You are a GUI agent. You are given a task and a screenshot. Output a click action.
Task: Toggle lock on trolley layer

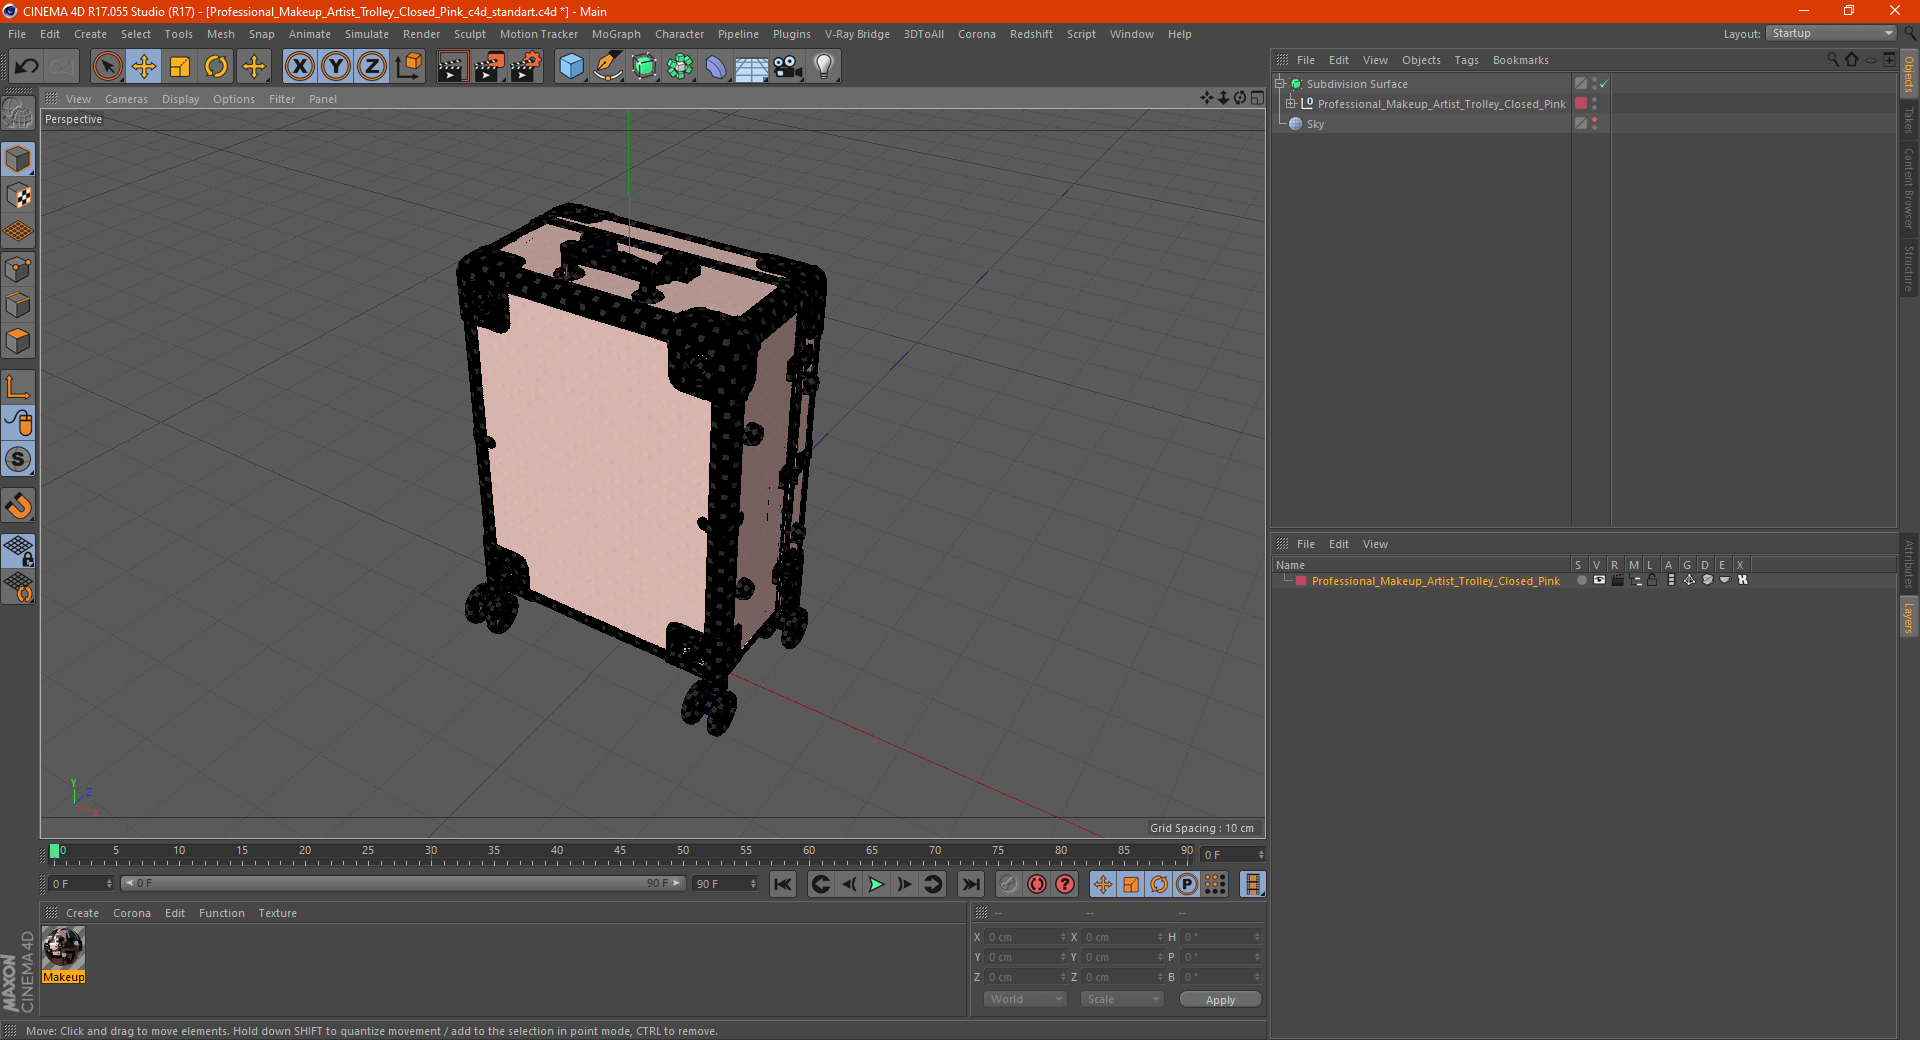[1652, 580]
